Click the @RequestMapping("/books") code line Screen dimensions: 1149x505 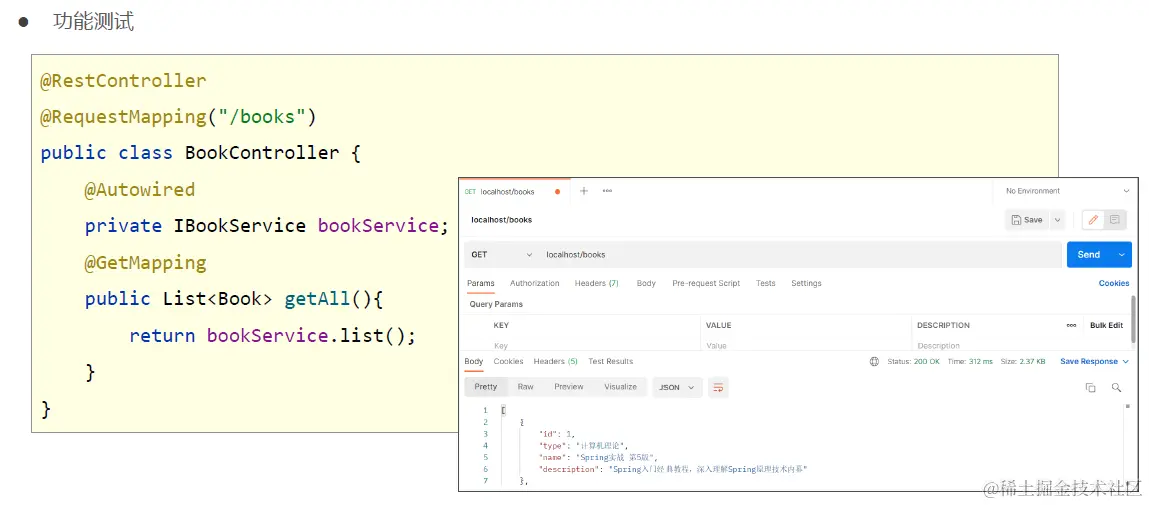[177, 117]
